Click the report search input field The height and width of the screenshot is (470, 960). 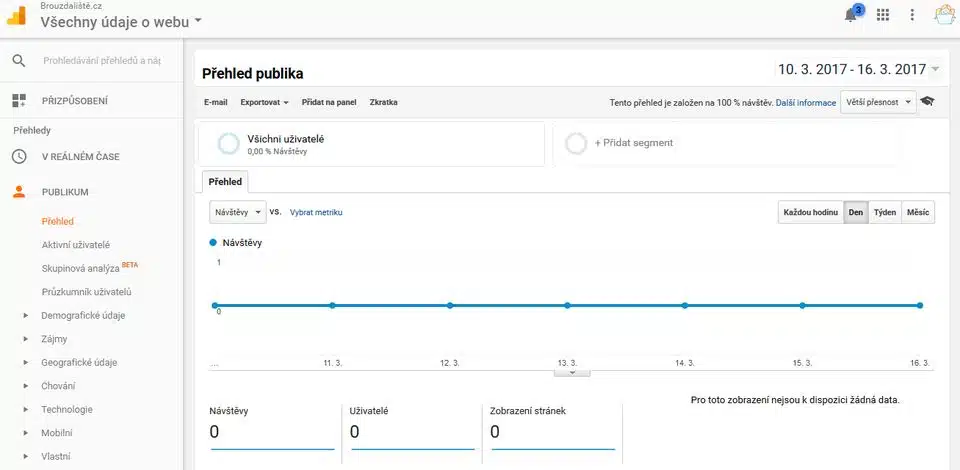[x=102, y=61]
